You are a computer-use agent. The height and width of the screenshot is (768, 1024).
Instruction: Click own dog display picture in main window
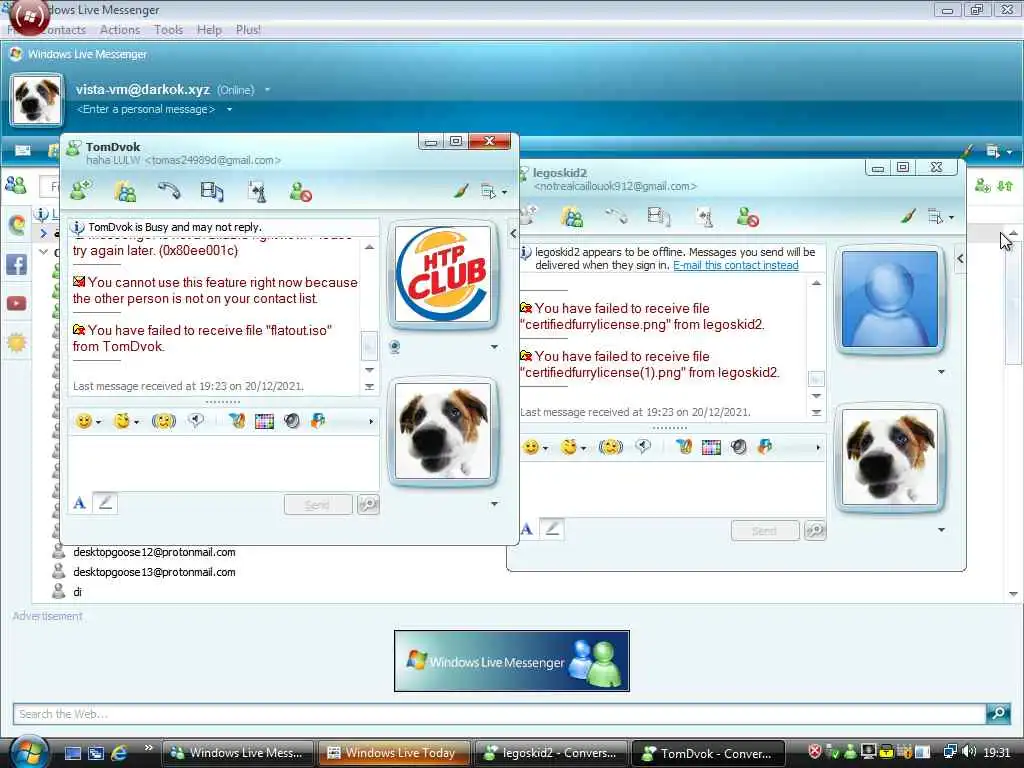coord(37,100)
